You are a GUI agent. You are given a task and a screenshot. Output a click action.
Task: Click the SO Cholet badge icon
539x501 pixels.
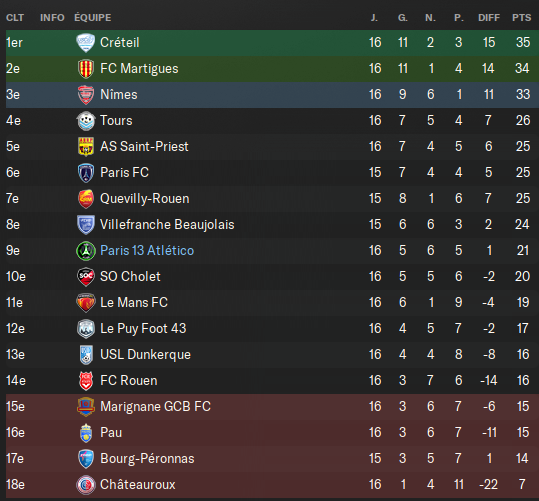pyautogui.click(x=86, y=277)
